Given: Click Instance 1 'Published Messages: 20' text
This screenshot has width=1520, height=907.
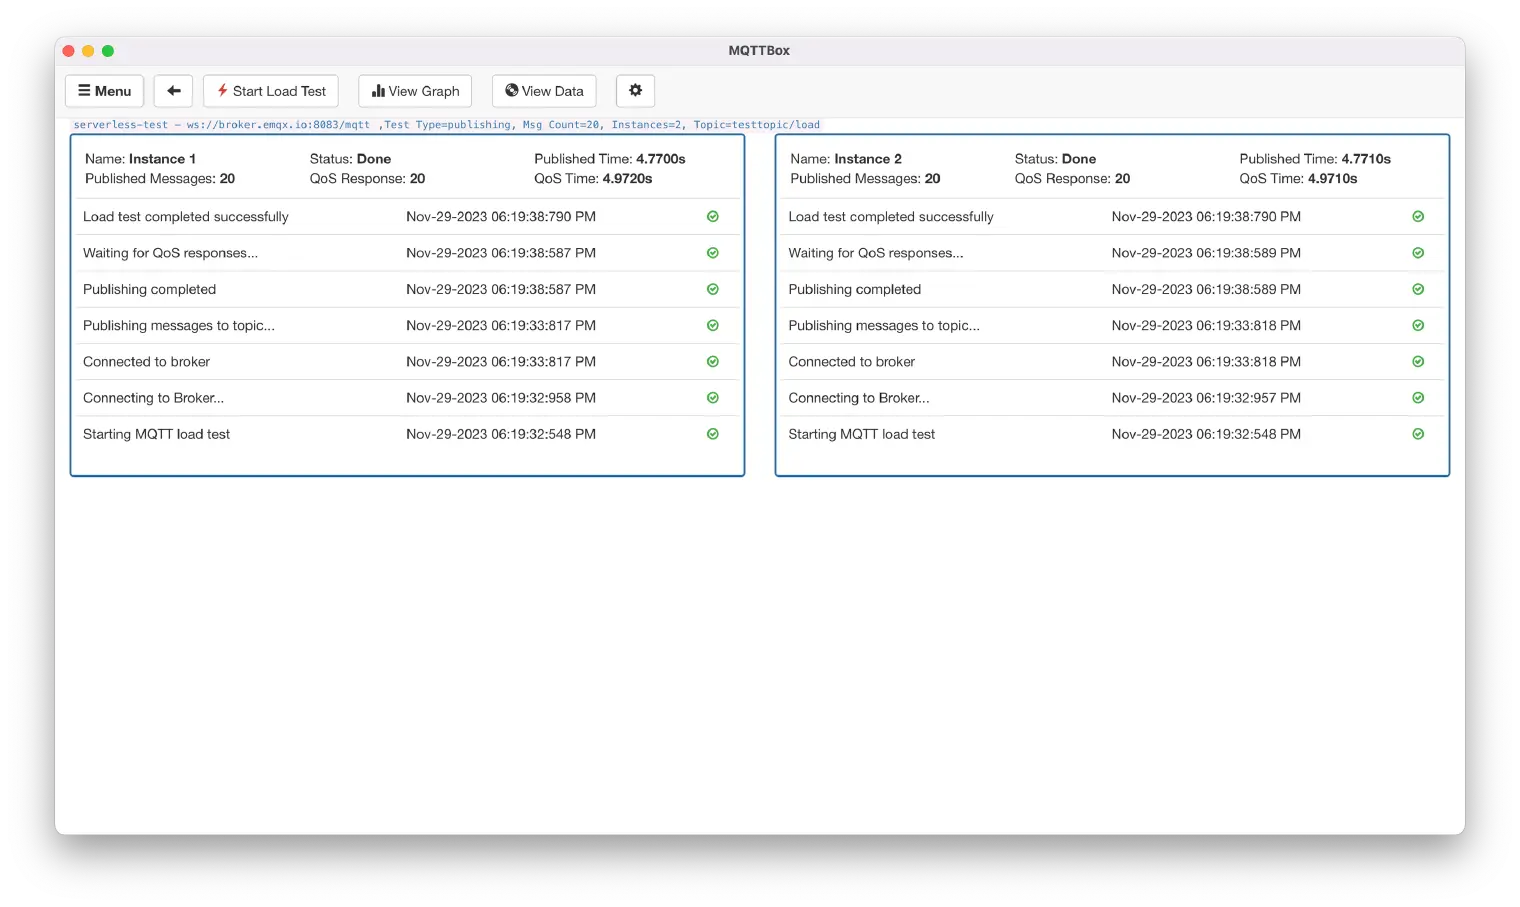Looking at the screenshot, I should 160,179.
